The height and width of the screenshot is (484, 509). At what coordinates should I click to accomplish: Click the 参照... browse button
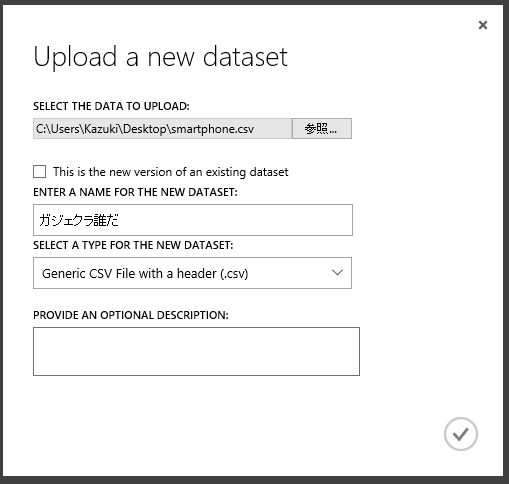point(322,128)
